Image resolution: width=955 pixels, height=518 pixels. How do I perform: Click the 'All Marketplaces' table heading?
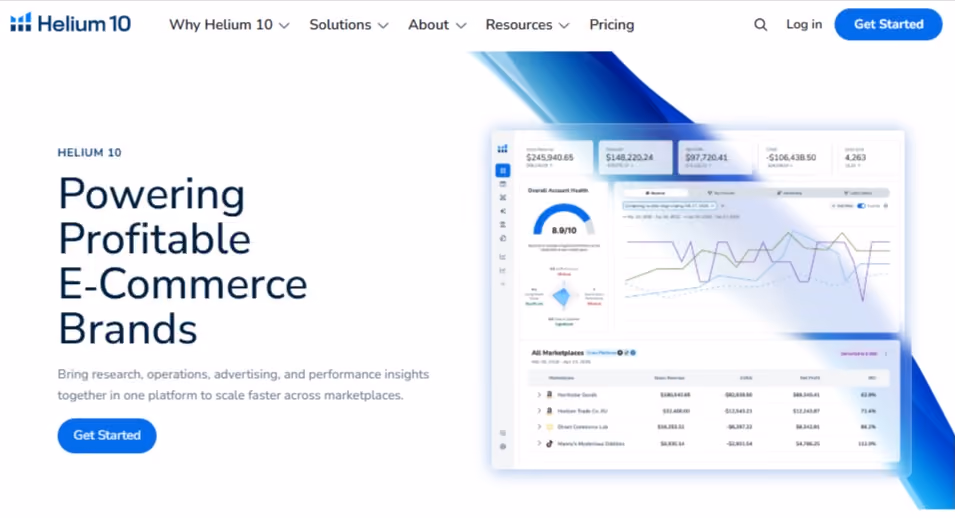tap(557, 353)
